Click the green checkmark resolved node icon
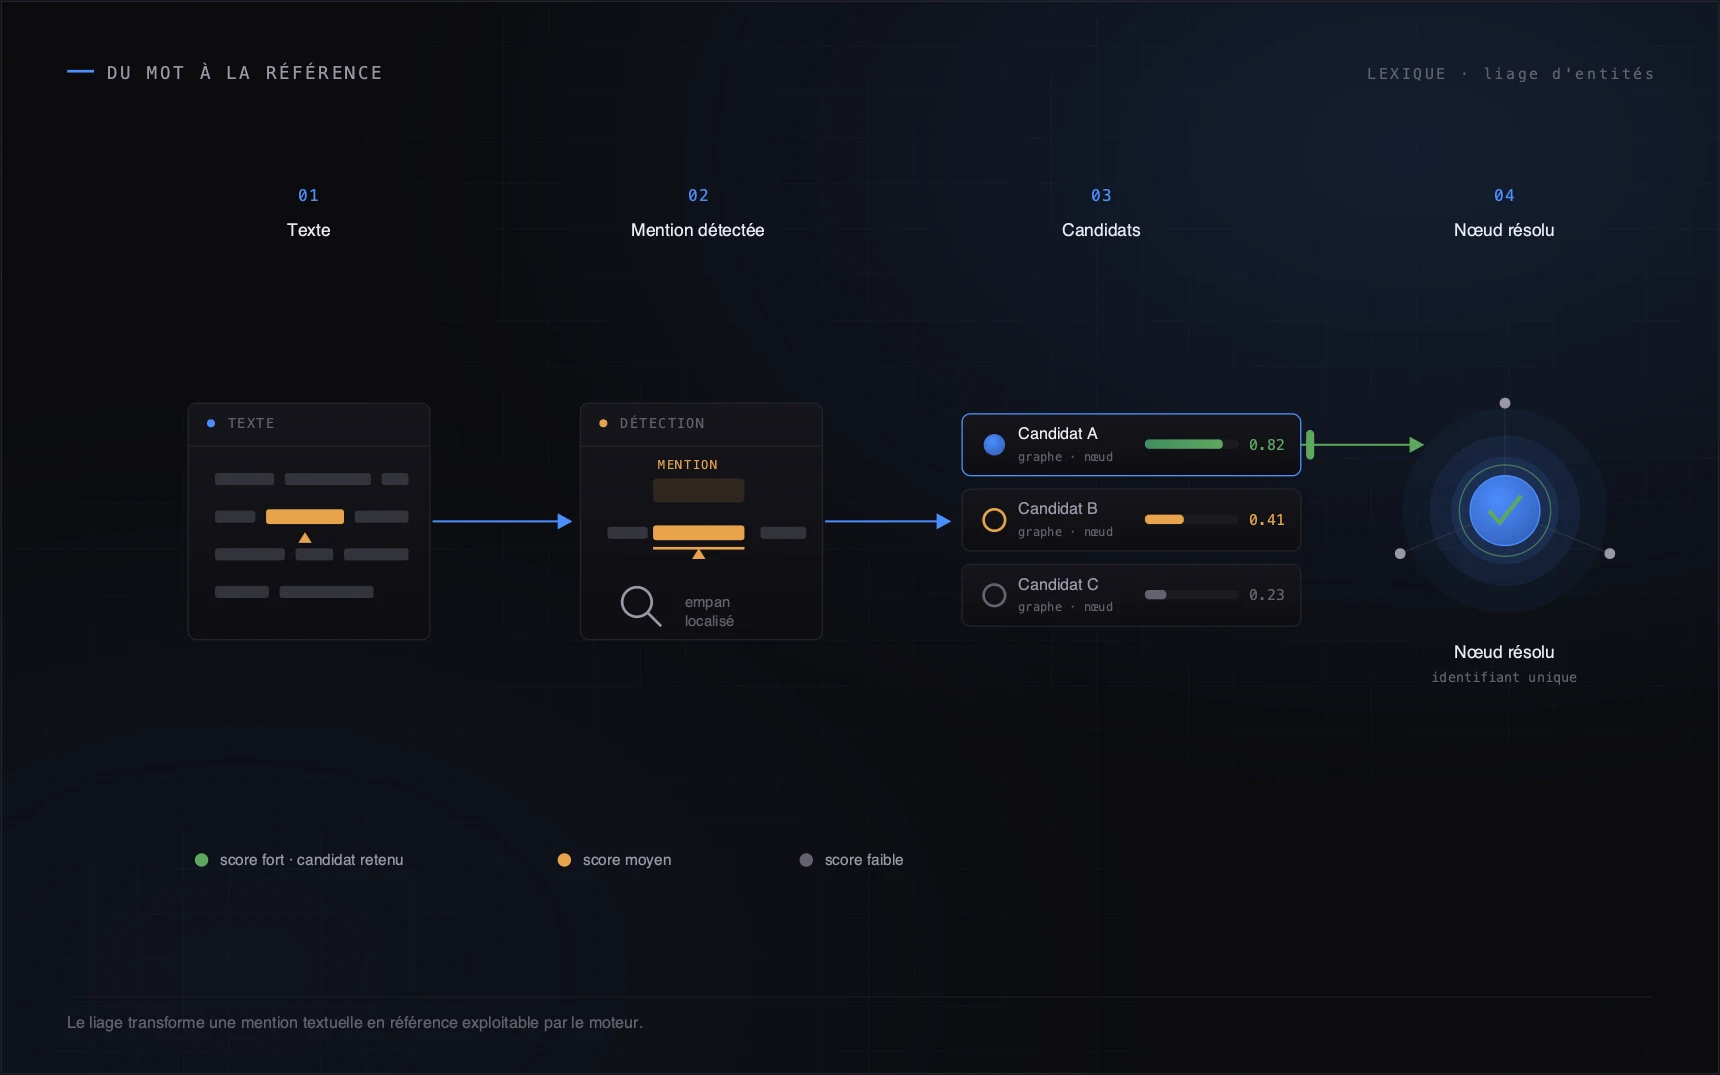Image resolution: width=1720 pixels, height=1075 pixels. pos(1504,511)
